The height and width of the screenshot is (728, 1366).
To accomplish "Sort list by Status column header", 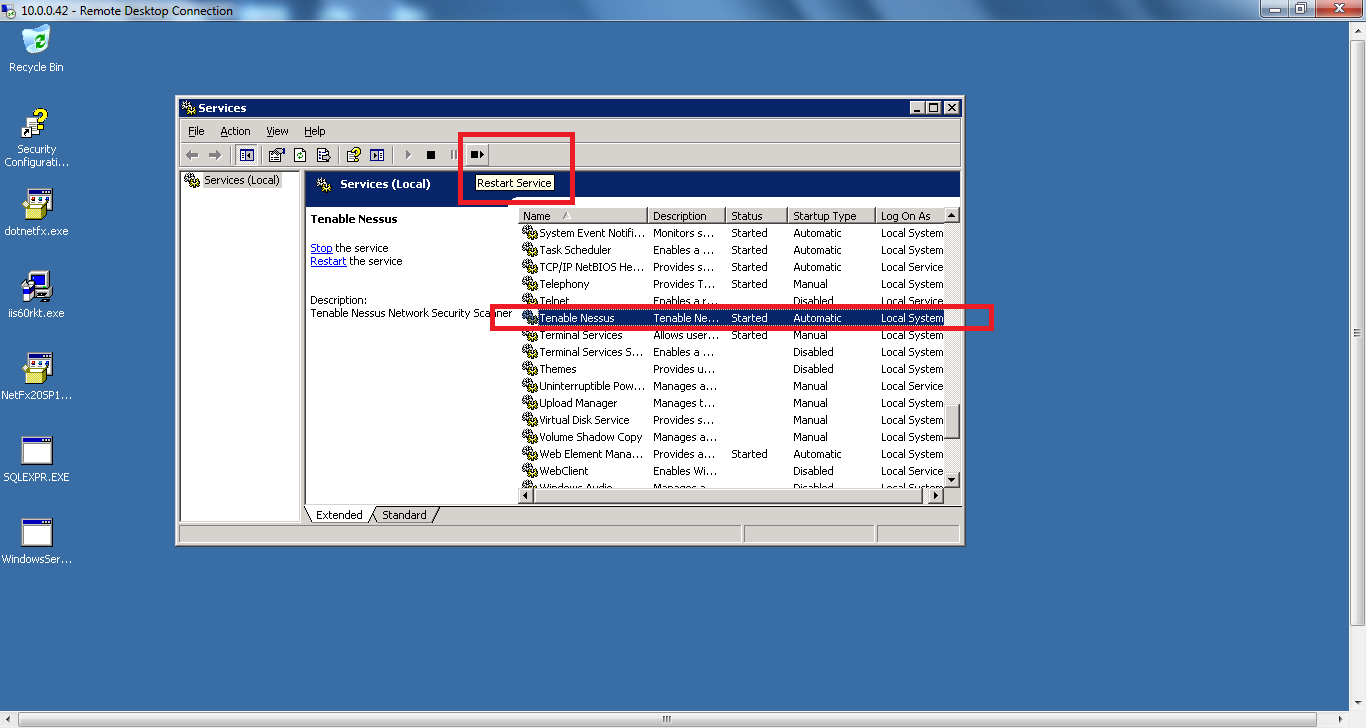I will click(x=755, y=216).
